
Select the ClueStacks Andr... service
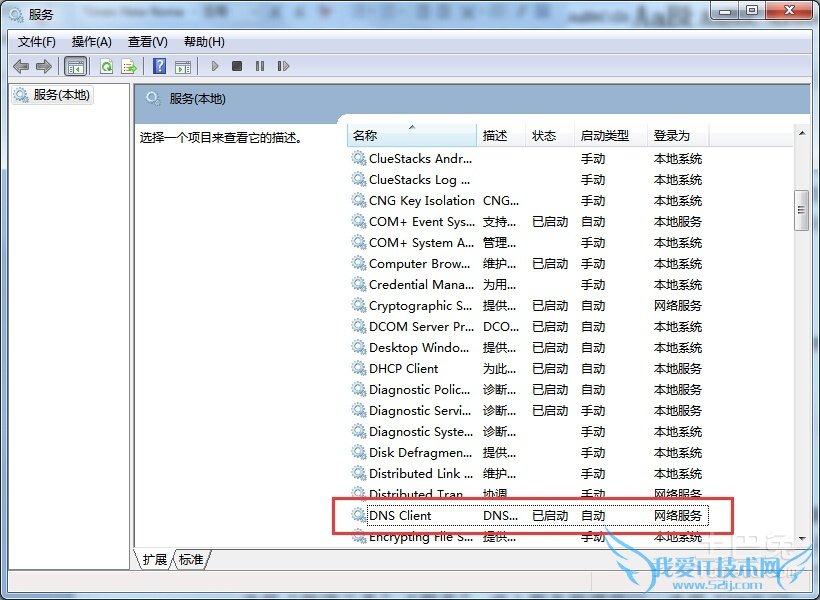tap(528, 159)
